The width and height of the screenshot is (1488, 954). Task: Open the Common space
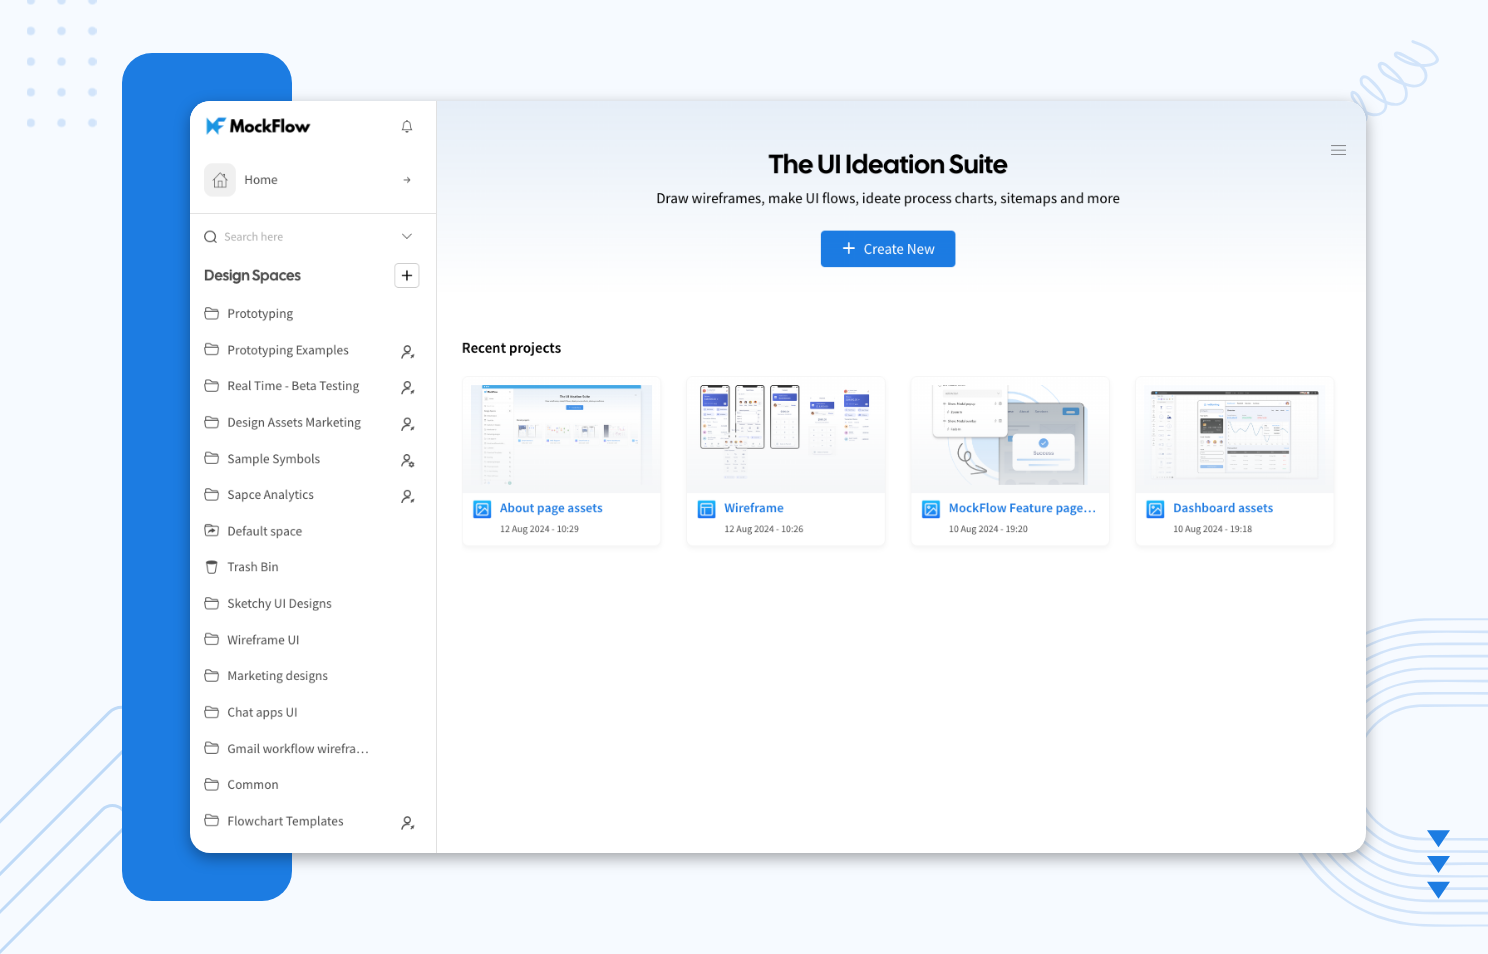click(x=252, y=785)
